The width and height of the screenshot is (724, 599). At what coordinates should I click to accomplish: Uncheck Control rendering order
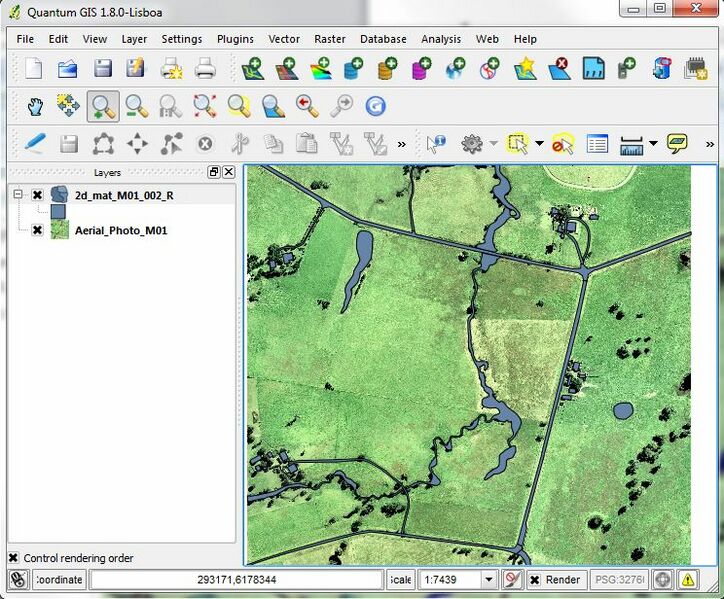(x=14, y=558)
